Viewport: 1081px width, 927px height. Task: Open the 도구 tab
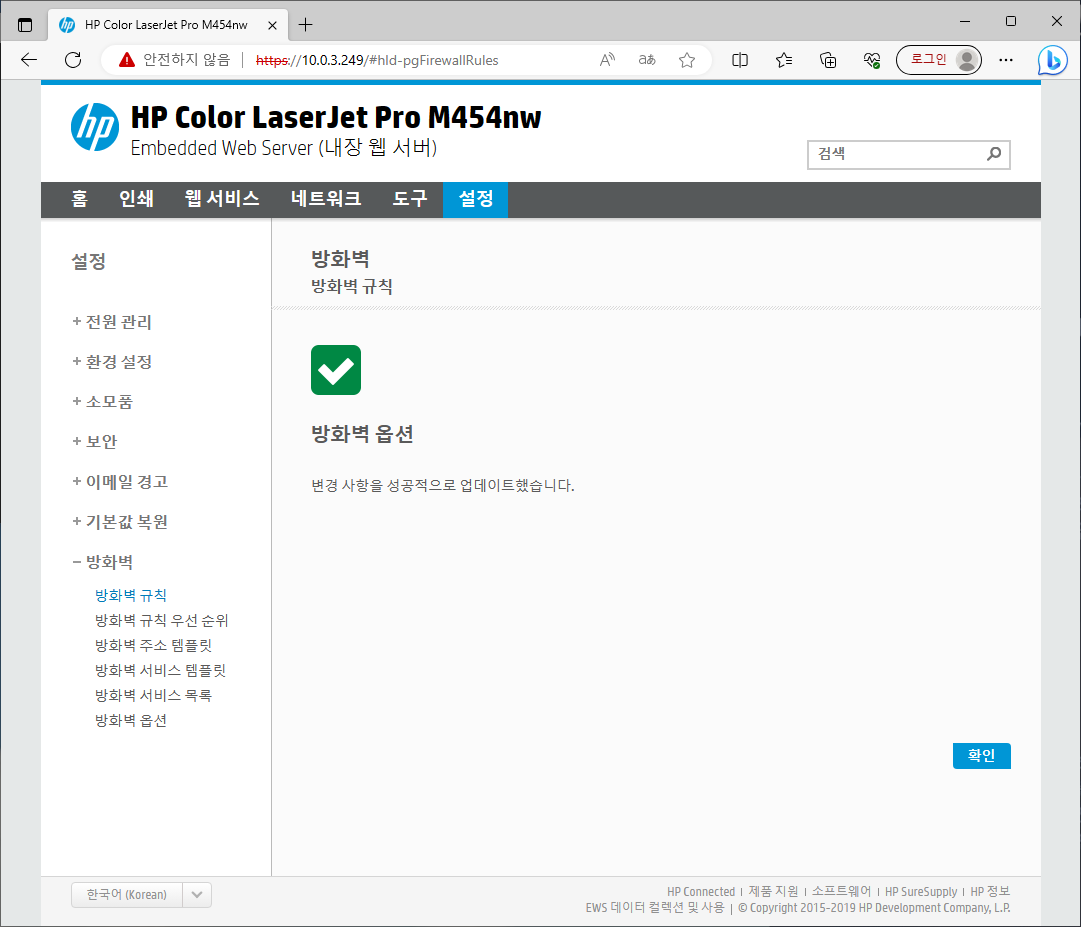tap(410, 199)
